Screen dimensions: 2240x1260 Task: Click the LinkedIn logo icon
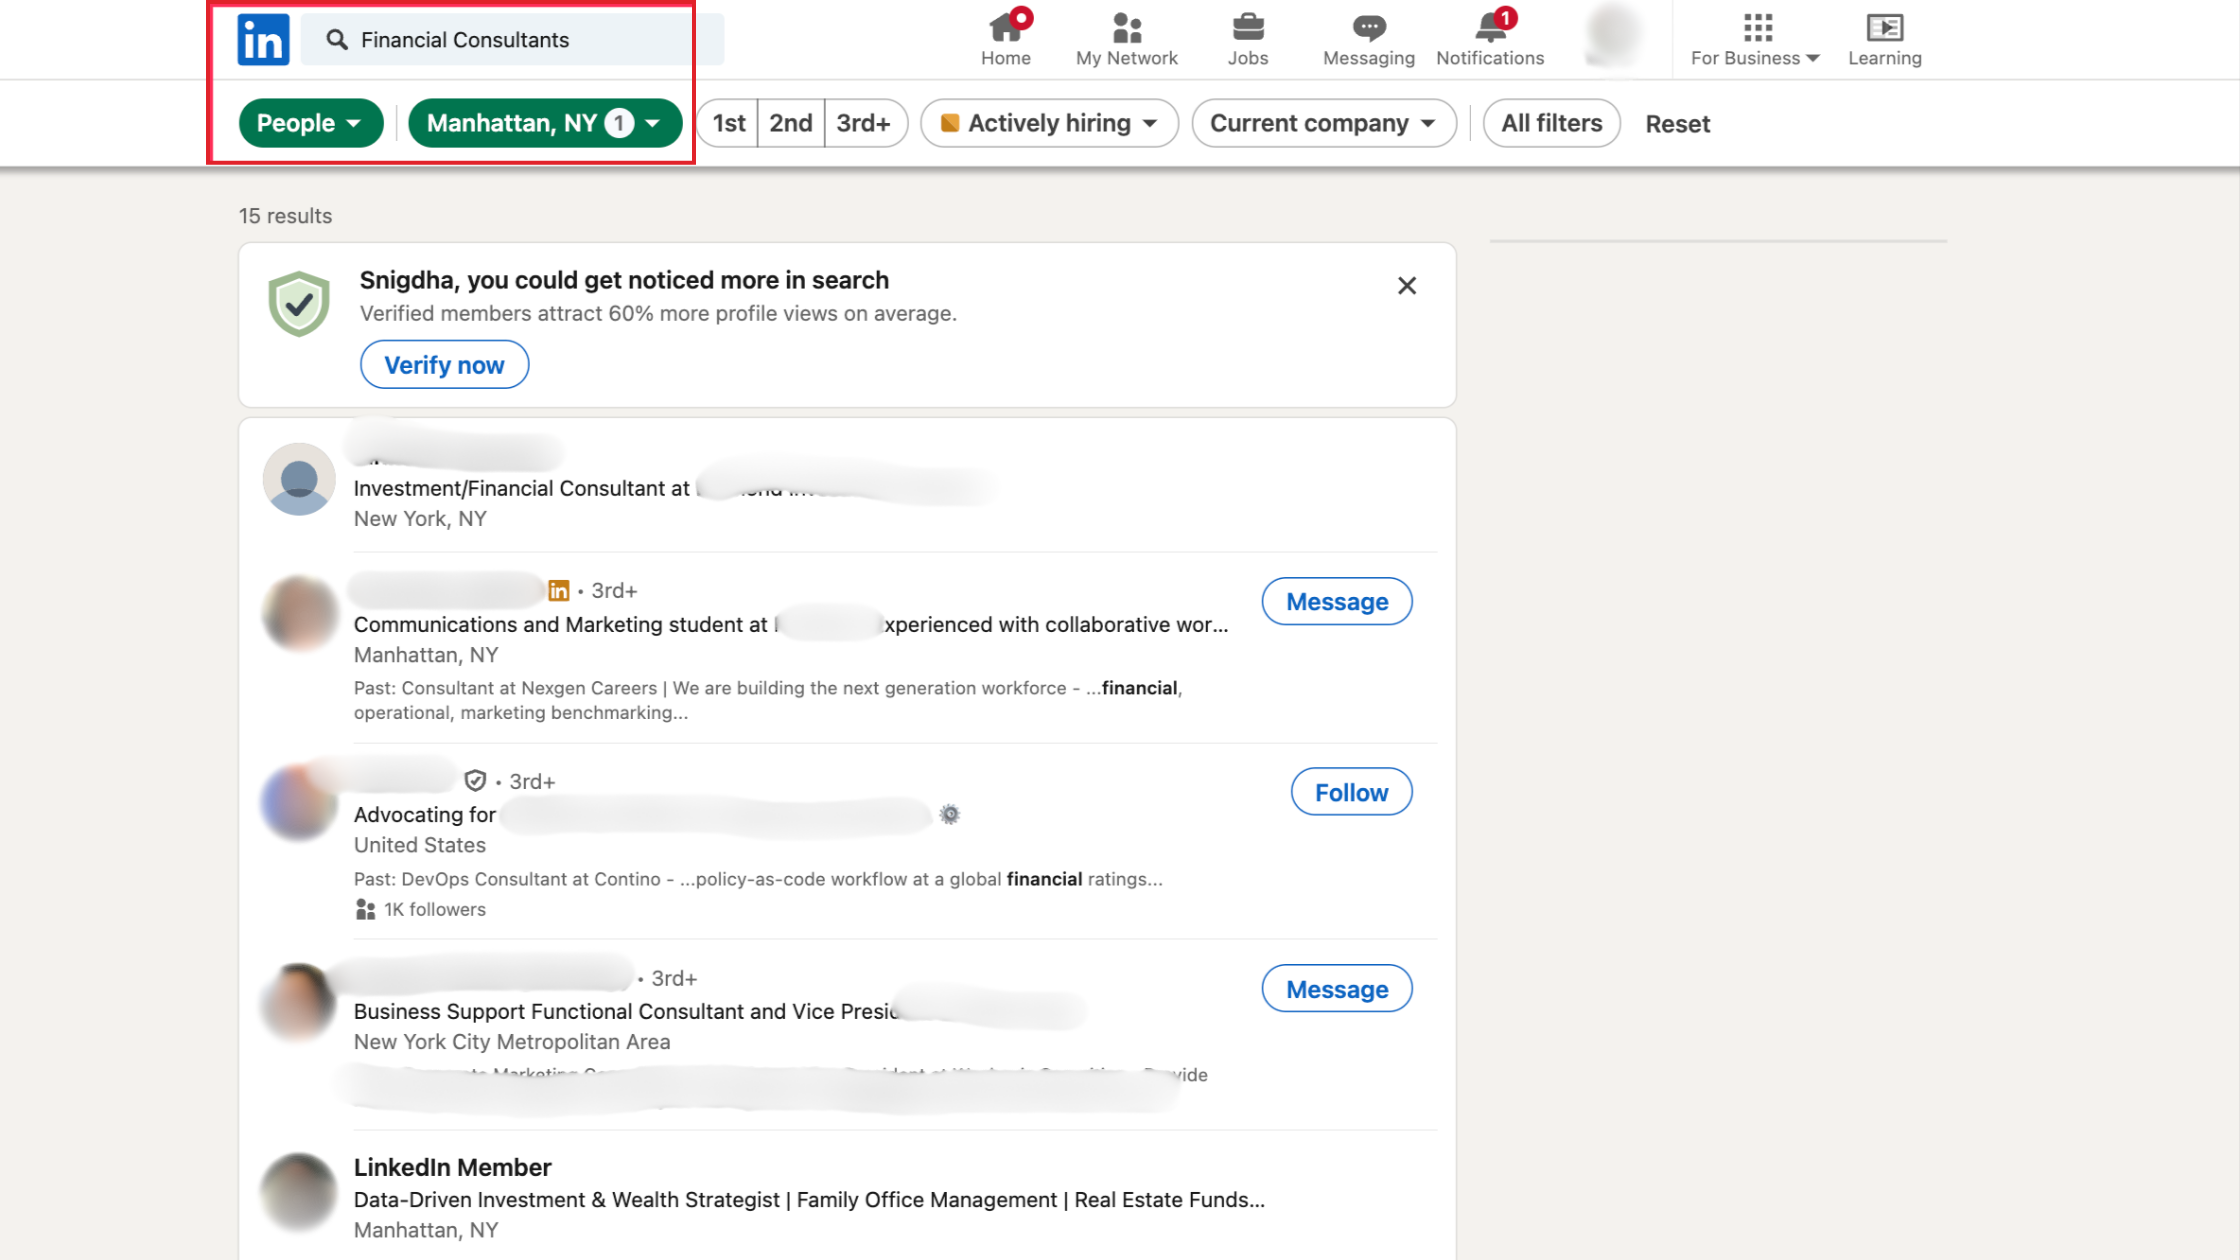pos(263,40)
